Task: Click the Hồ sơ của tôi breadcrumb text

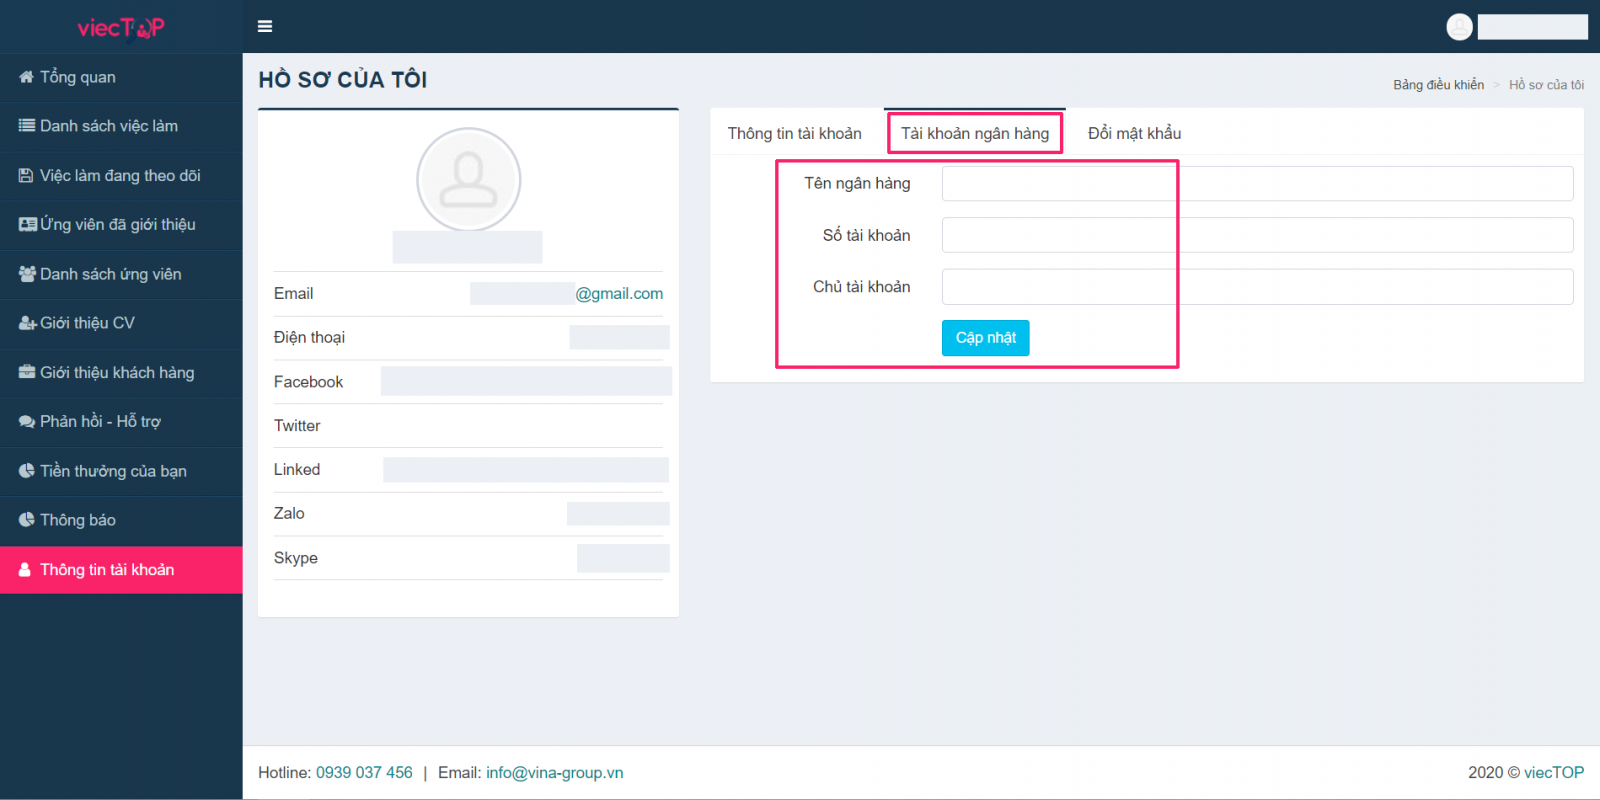Action: click(1546, 85)
